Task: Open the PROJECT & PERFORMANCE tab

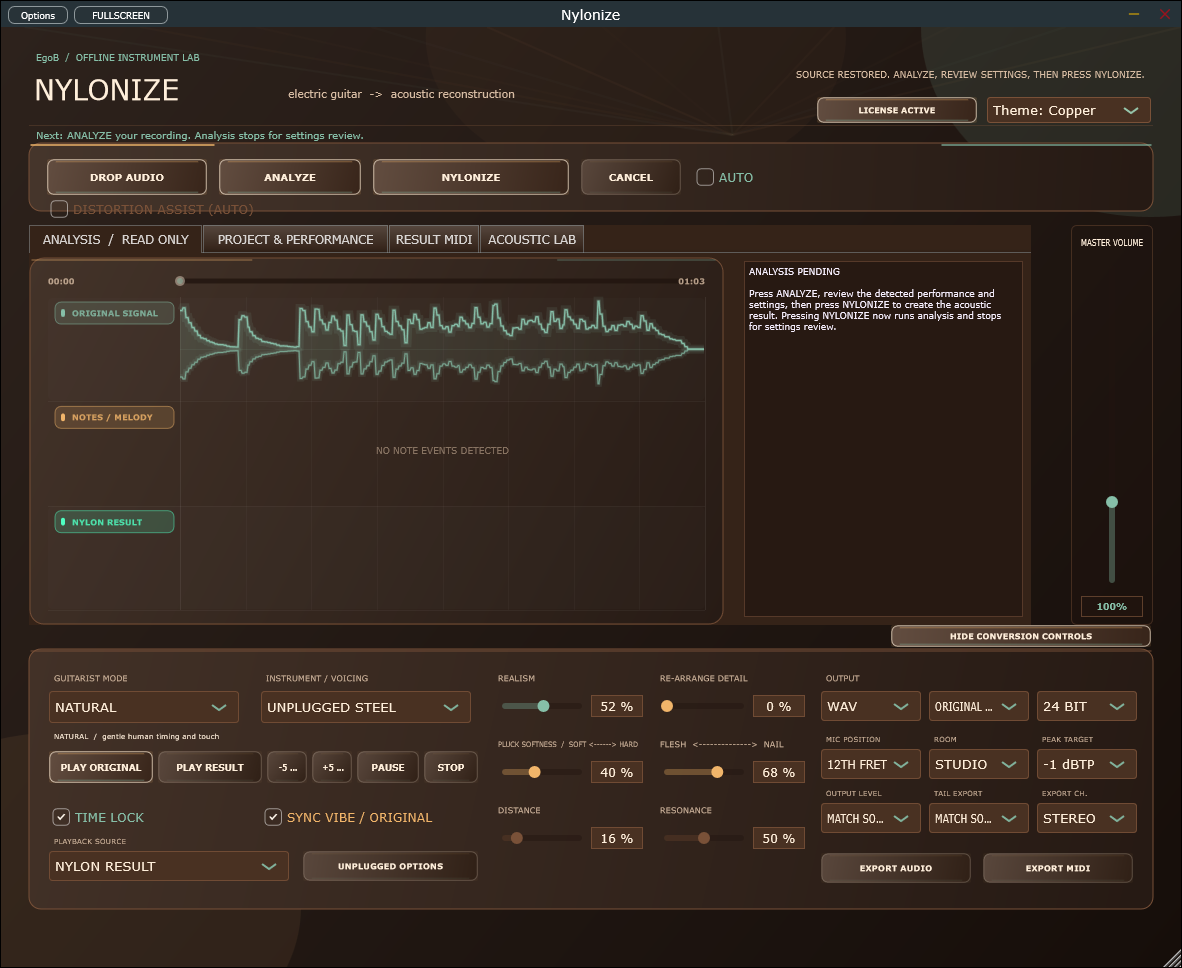Action: 296,239
